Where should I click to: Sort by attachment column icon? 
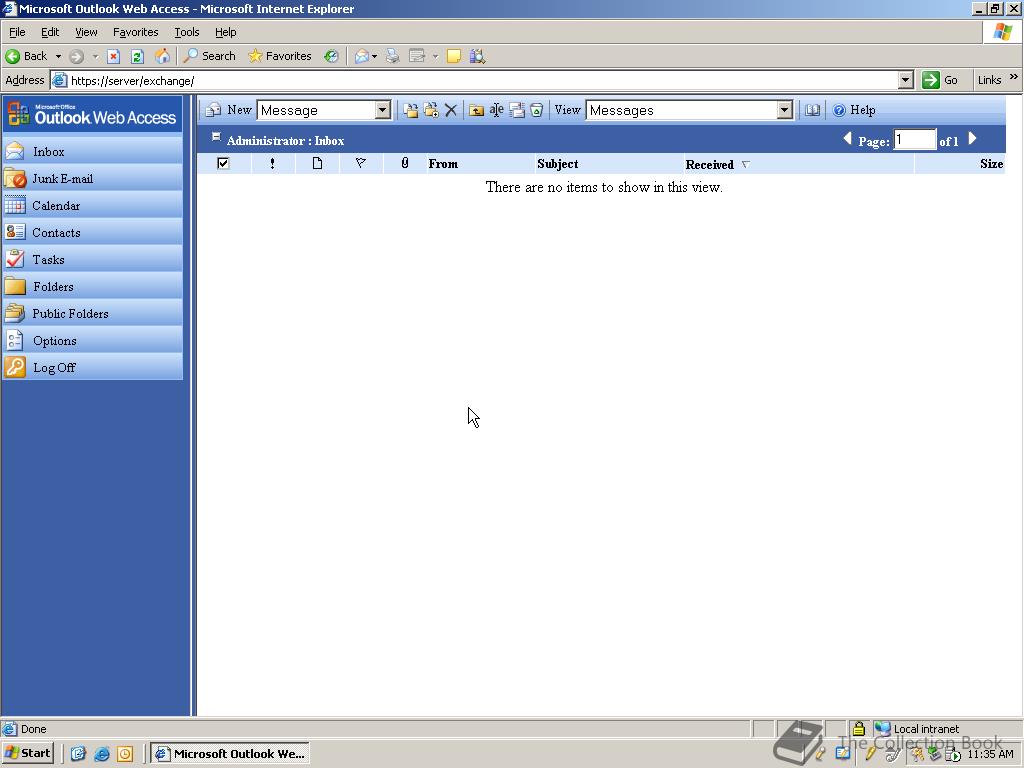tap(405, 163)
